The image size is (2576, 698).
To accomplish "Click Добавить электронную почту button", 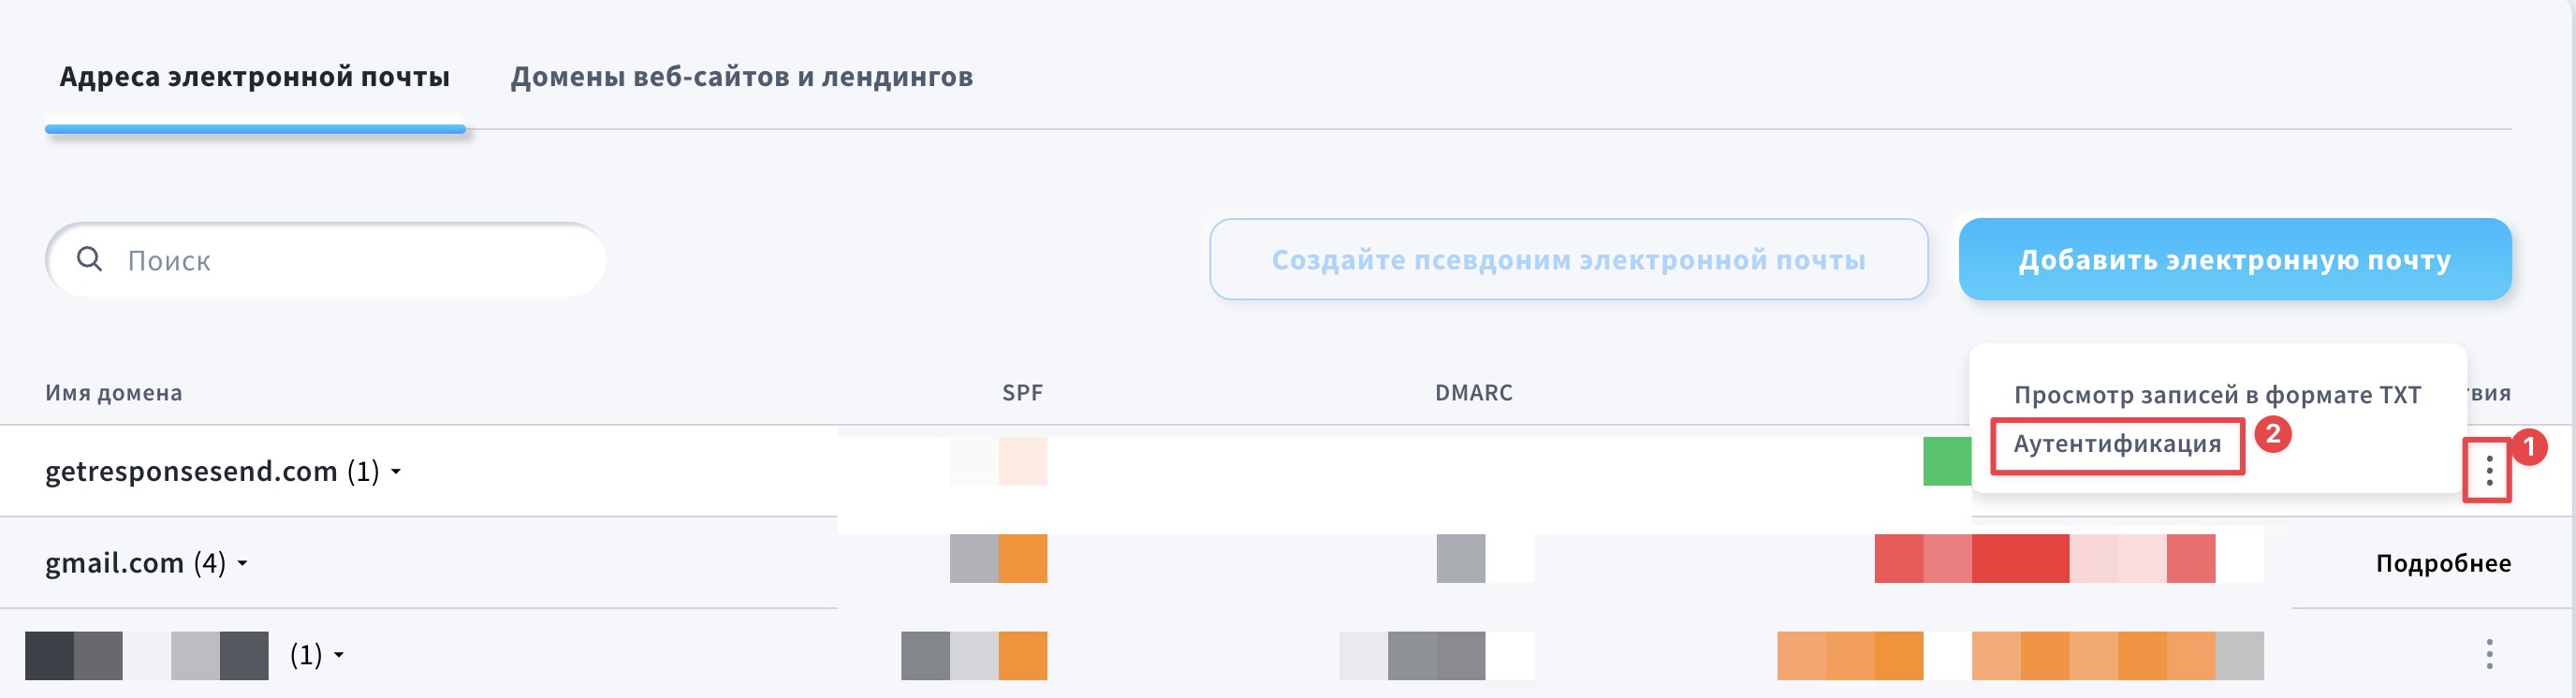I will pyautogui.click(x=2234, y=260).
